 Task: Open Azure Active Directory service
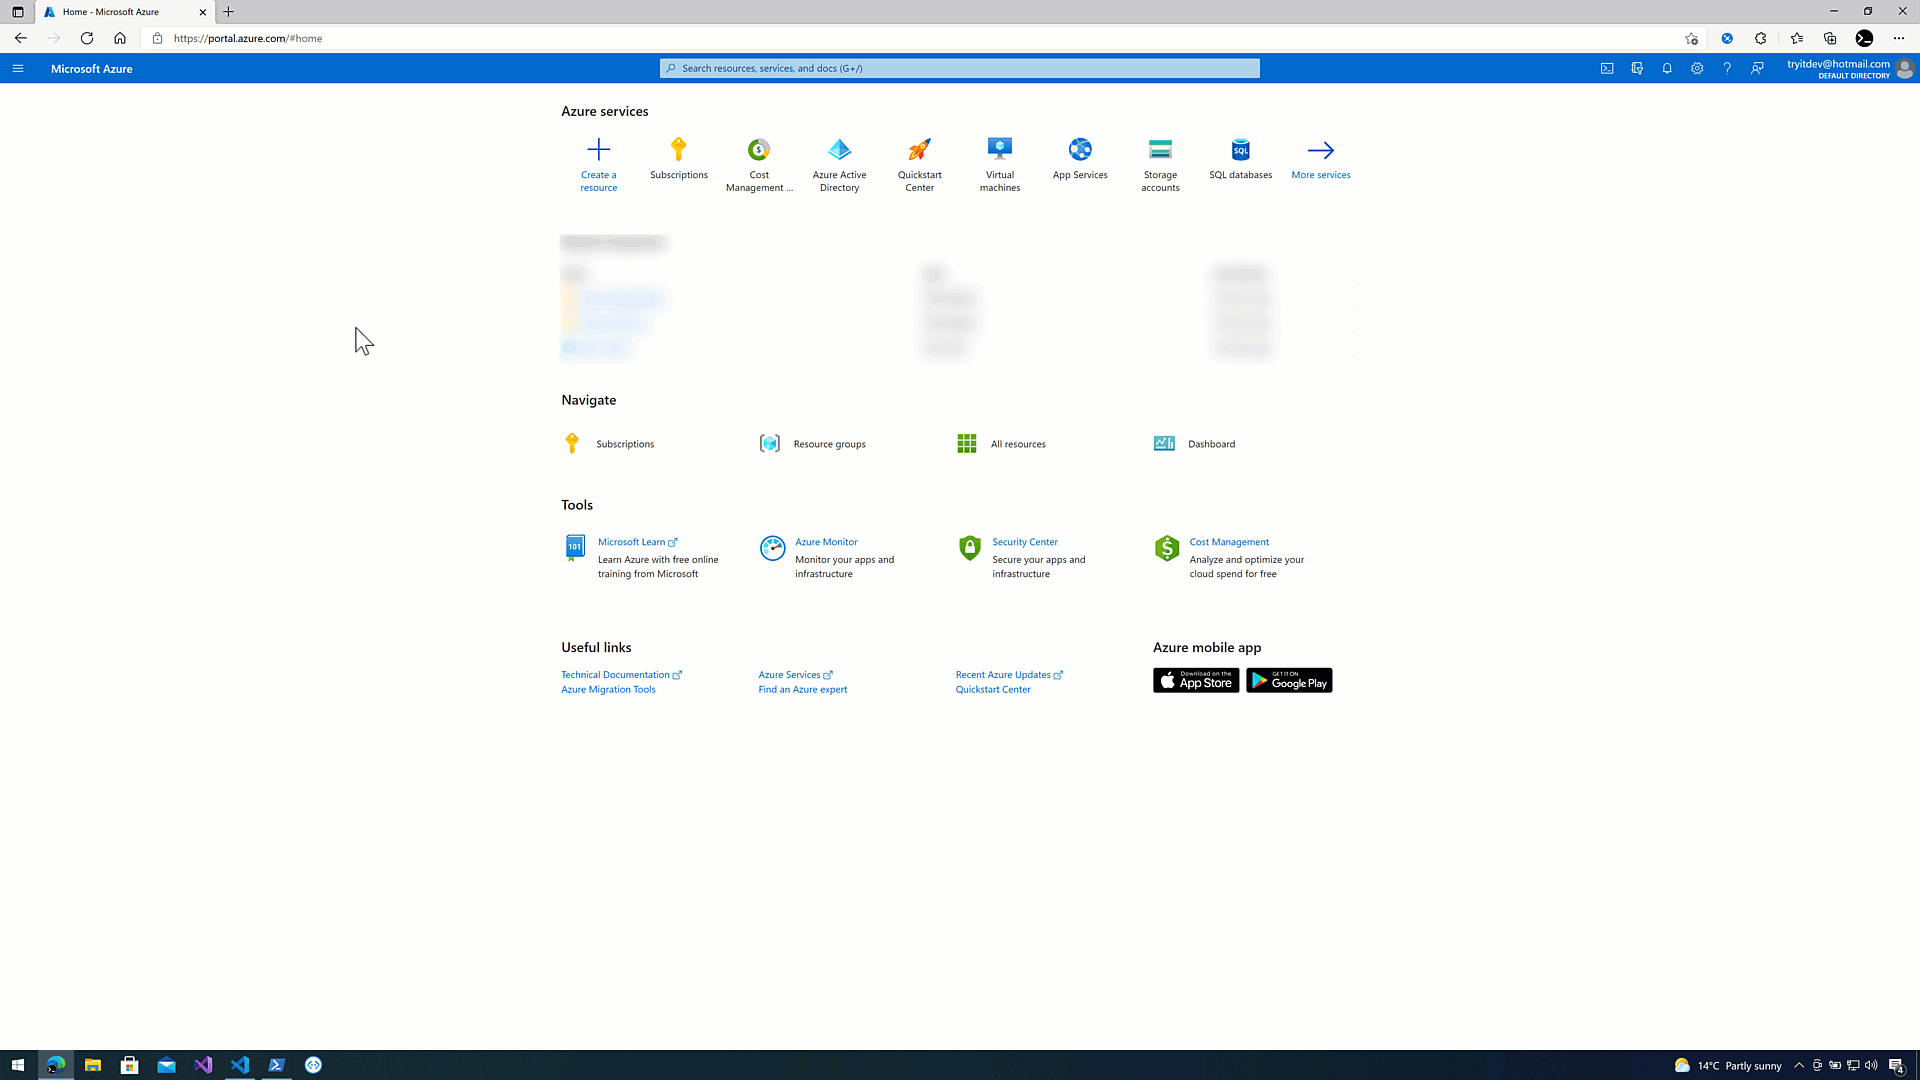[x=839, y=150]
